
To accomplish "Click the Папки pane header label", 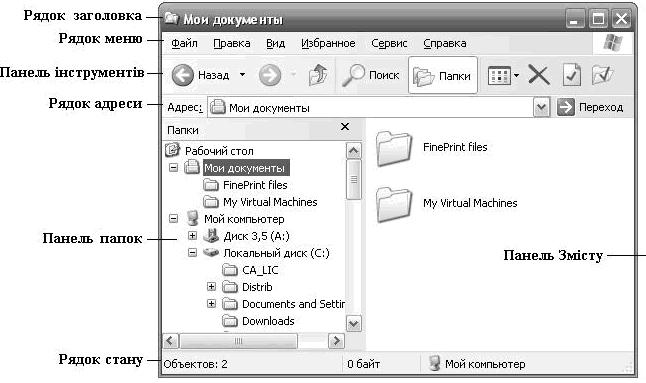I will coord(183,130).
